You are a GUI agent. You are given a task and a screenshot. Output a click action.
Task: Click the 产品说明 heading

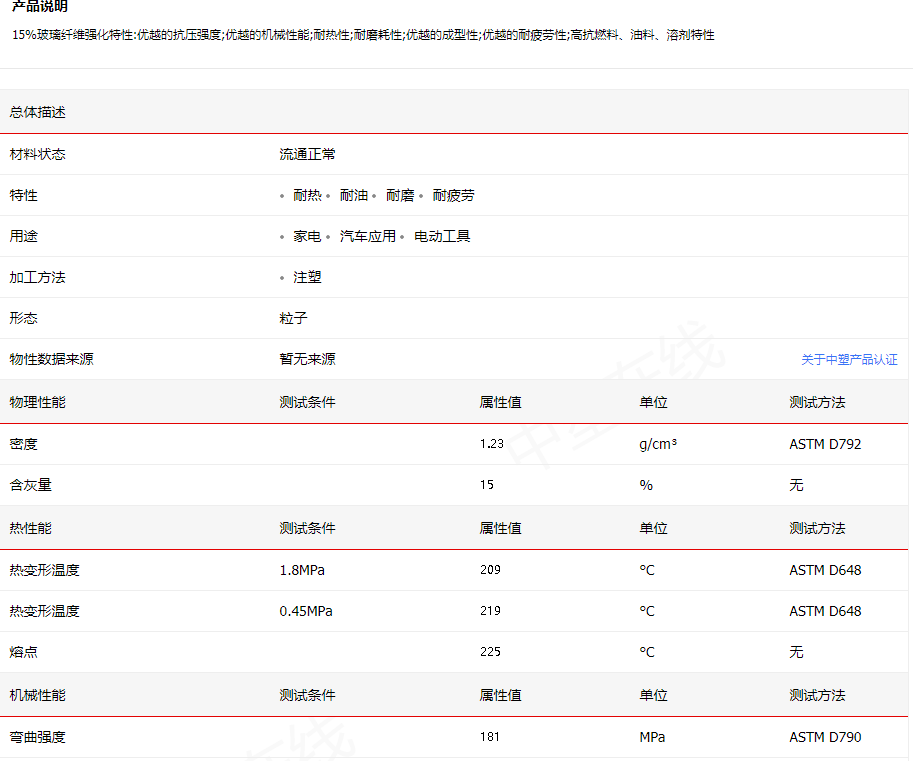[x=40, y=7]
